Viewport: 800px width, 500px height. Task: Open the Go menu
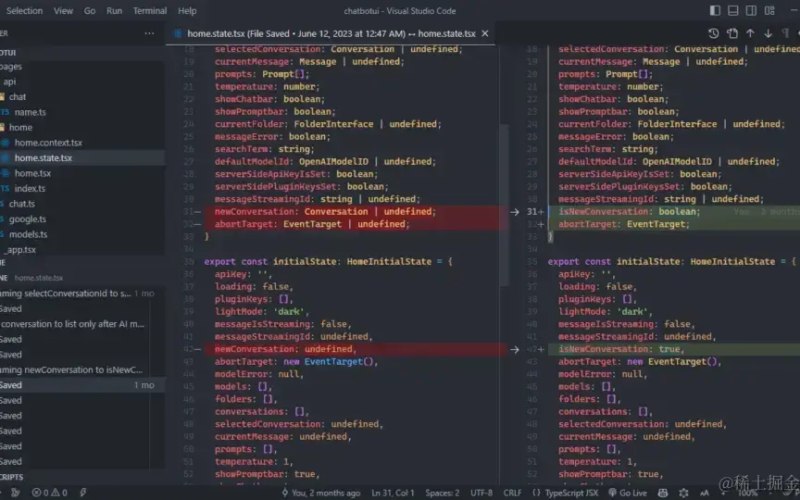[x=89, y=10]
